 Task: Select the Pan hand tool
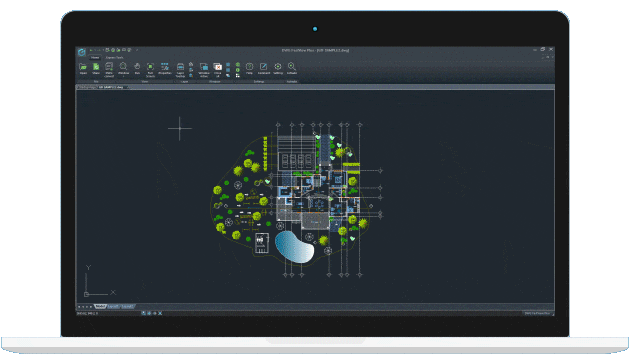click(x=137, y=68)
